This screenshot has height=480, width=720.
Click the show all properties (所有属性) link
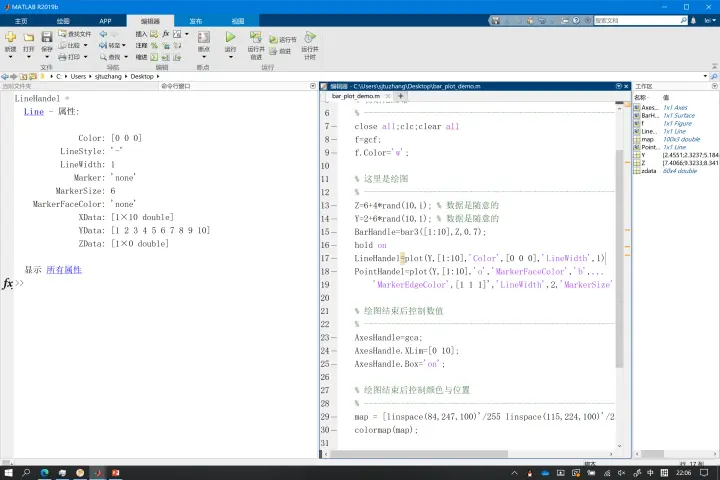click(x=64, y=270)
